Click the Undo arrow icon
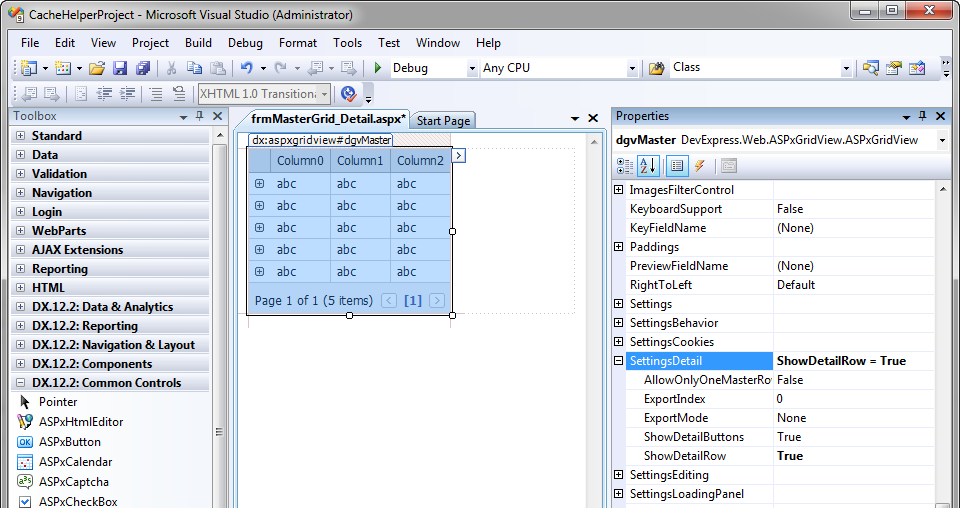Viewport: 960px width, 508px height. (246, 68)
